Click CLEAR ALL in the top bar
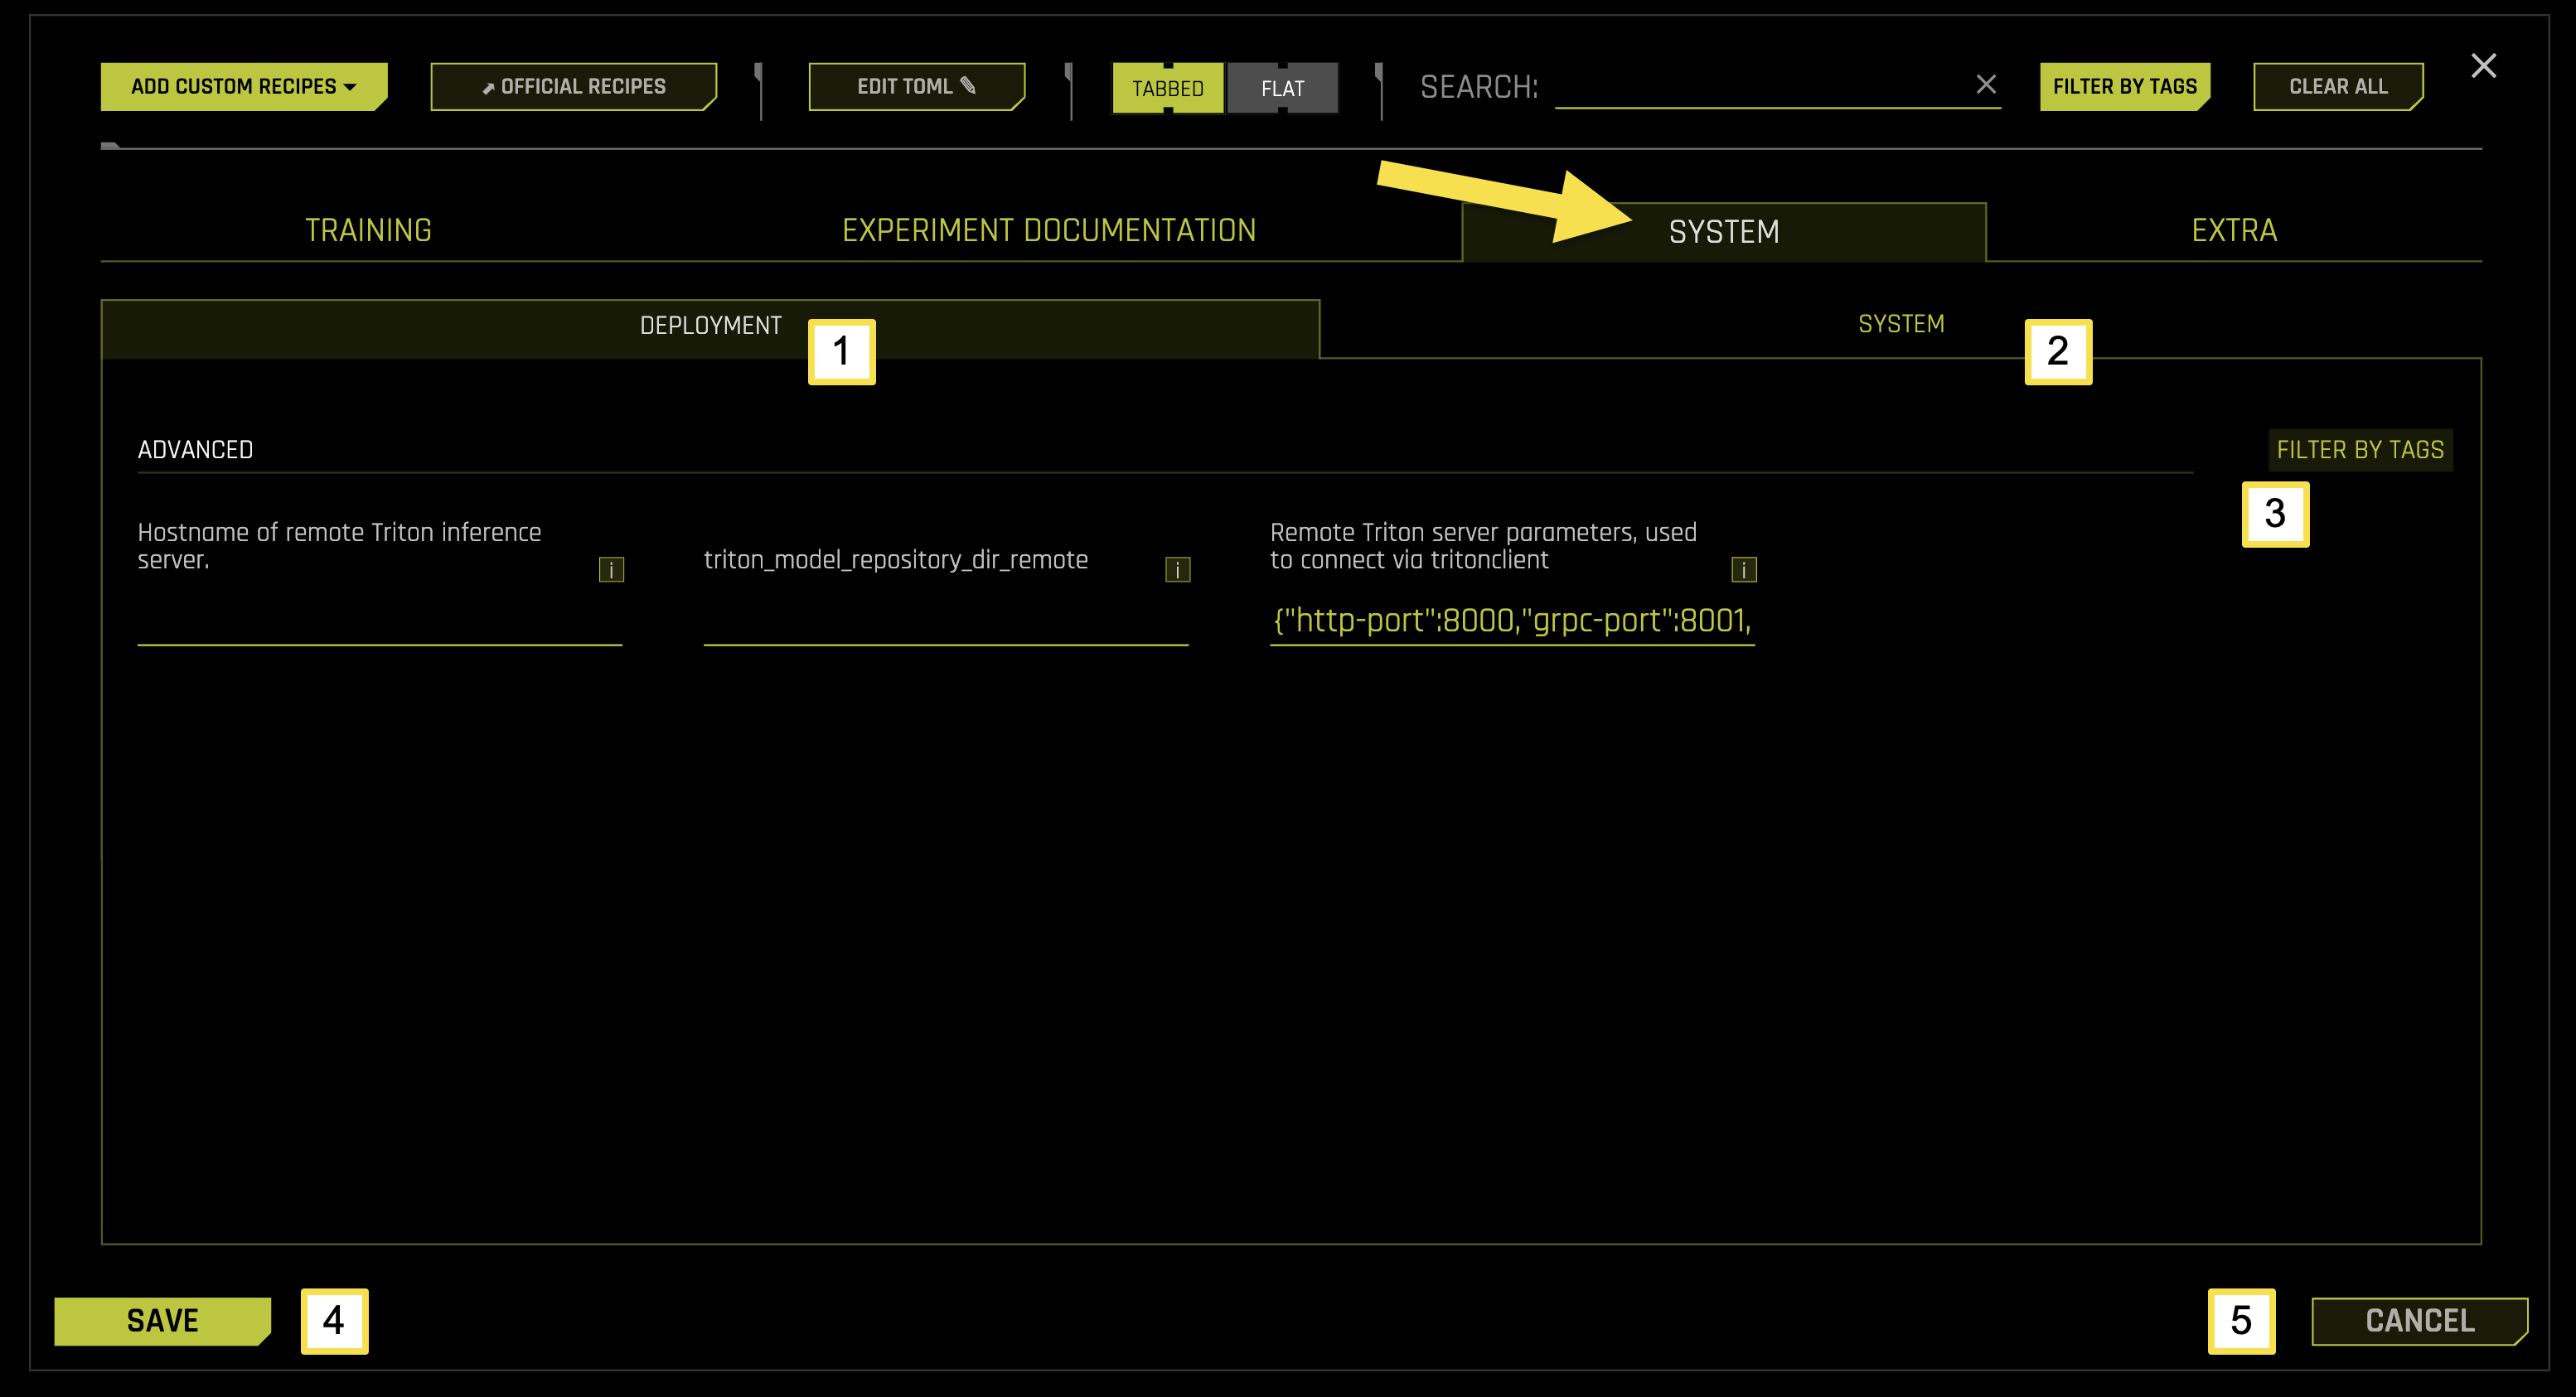The width and height of the screenshot is (2576, 1397). pyautogui.click(x=2338, y=86)
